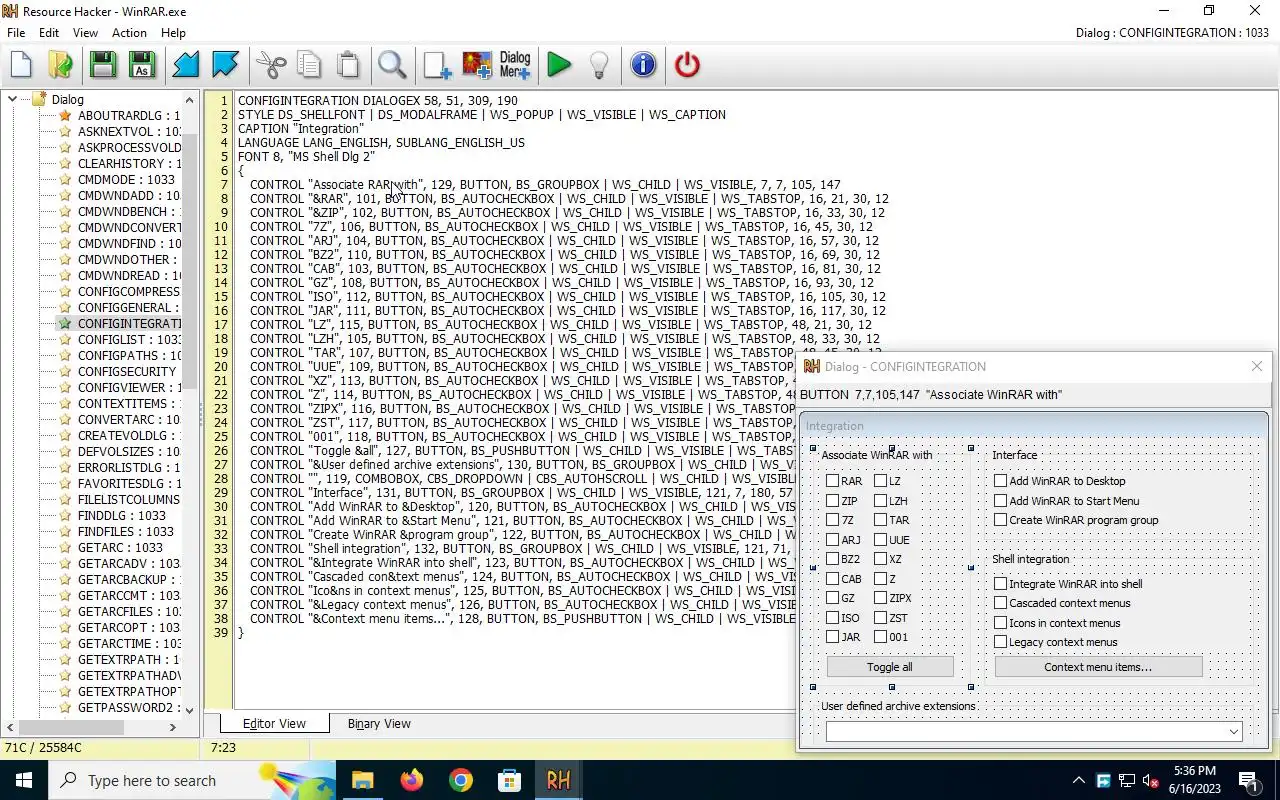Cut with the scissors toolbar icon
Image resolution: width=1280 pixels, height=800 pixels.
pyautogui.click(x=271, y=65)
